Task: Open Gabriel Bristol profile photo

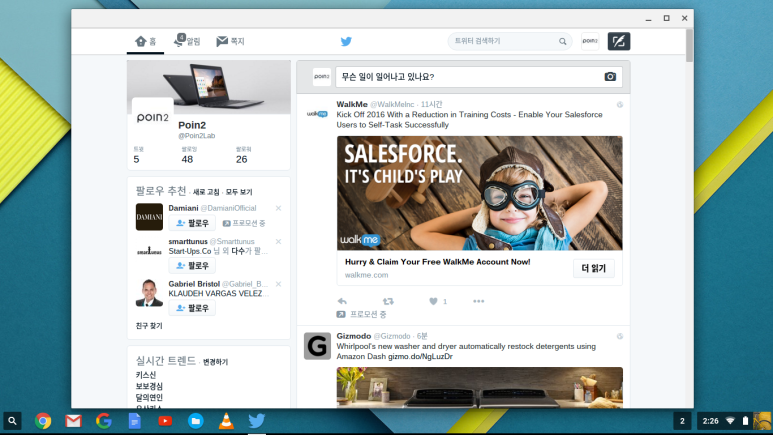Action: (149, 292)
